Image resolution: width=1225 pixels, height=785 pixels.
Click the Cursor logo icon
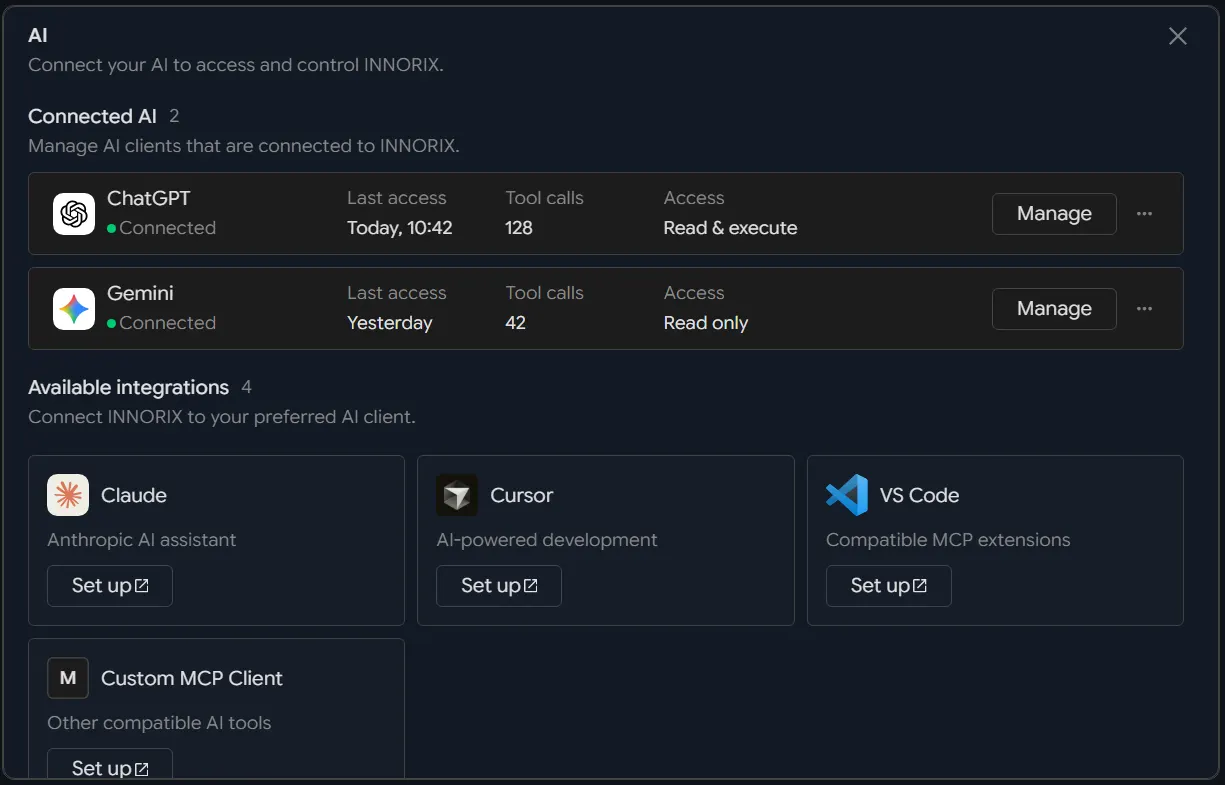click(x=457, y=495)
